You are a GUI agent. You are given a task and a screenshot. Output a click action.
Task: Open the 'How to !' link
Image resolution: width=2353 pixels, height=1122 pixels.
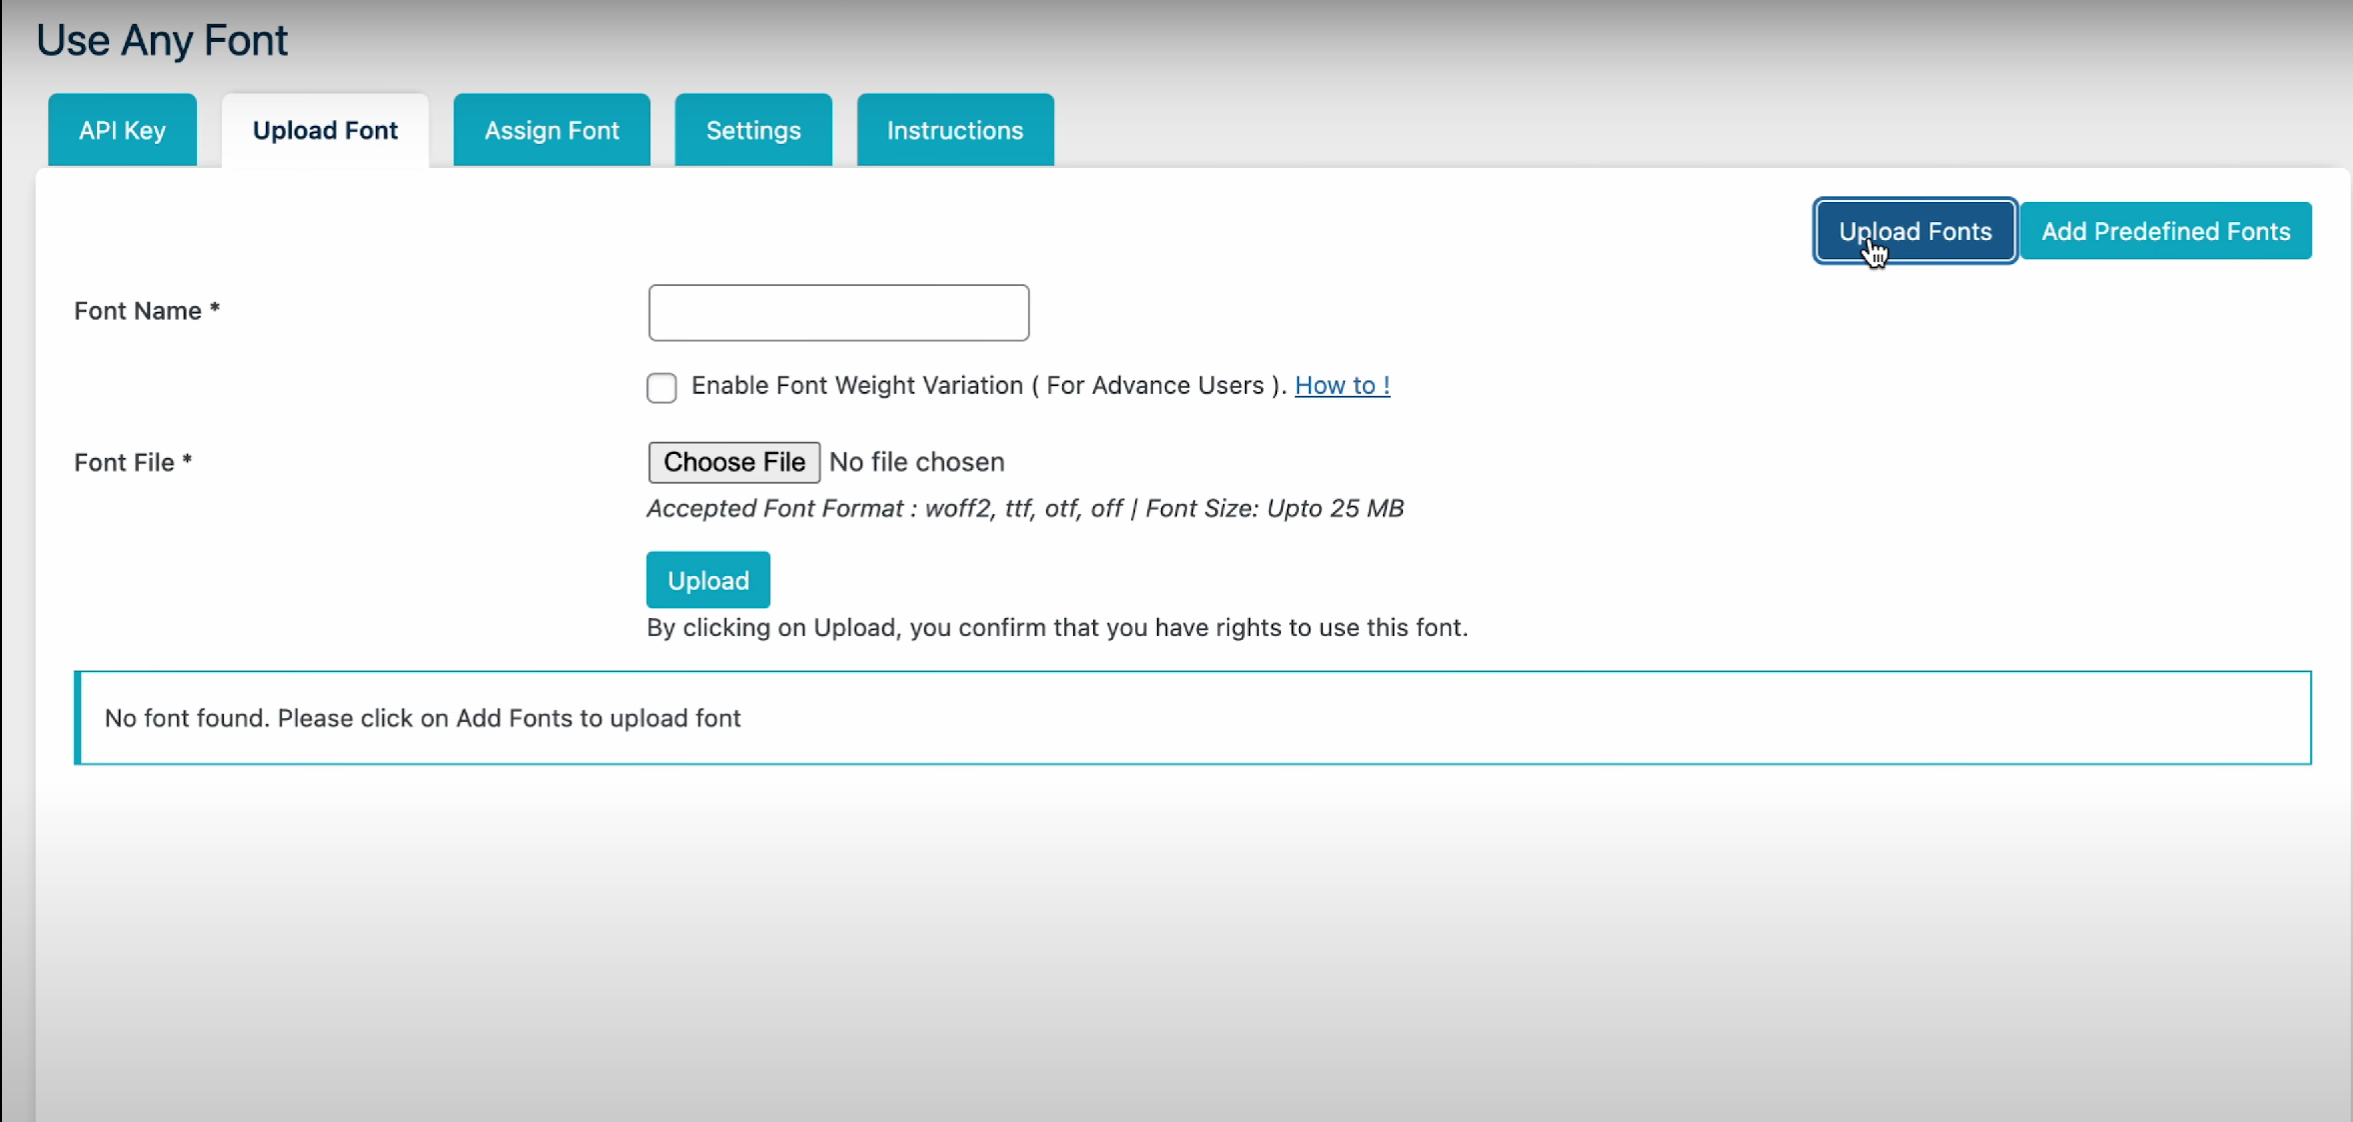1341,386
